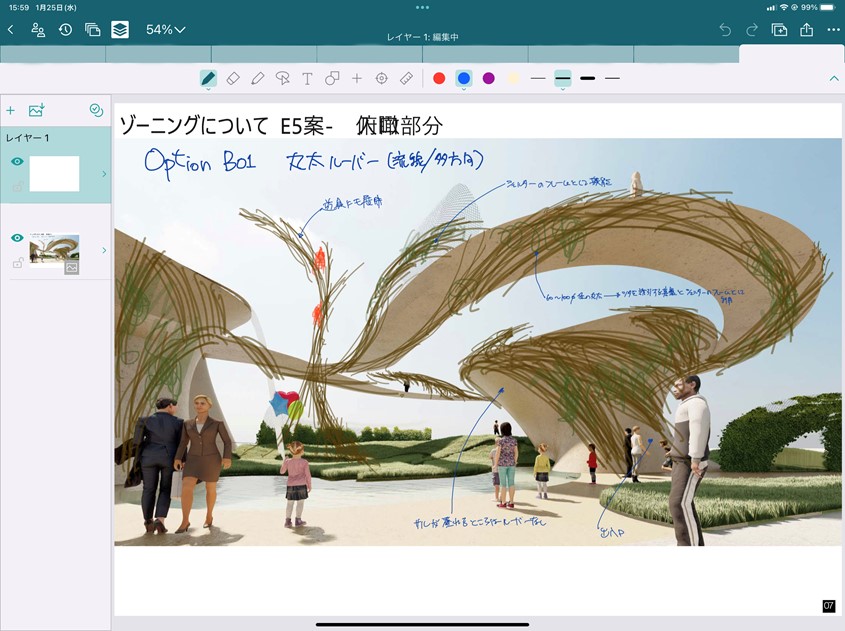The image size is (845, 631).
Task: Select the eraser tool
Action: [233, 78]
